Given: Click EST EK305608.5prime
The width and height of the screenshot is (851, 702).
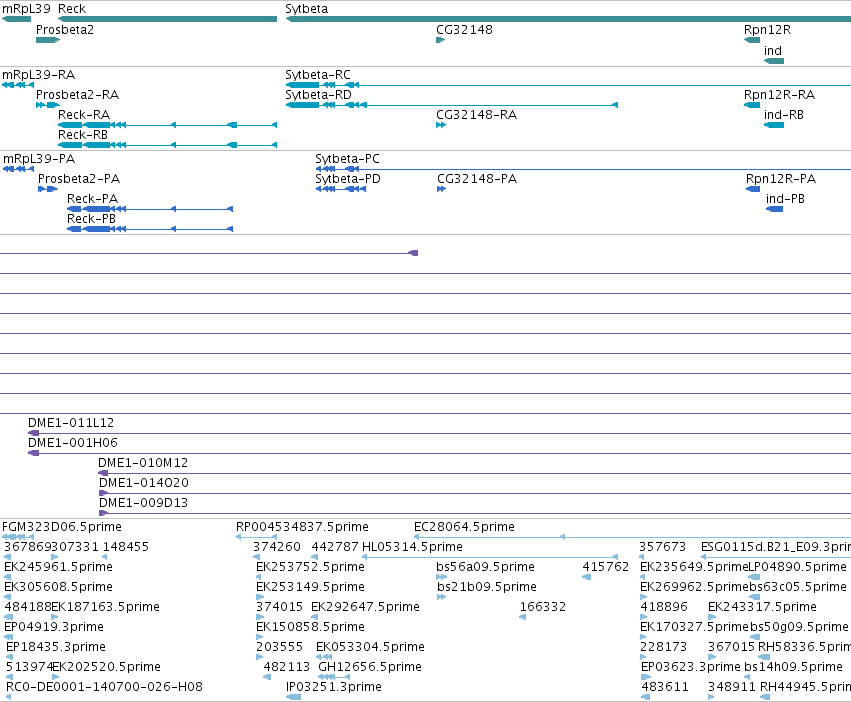Looking at the screenshot, I should tap(59, 587).
